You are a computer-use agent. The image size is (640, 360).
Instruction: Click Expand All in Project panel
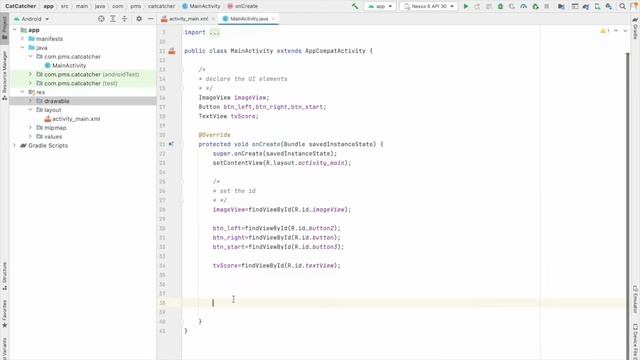113,19
